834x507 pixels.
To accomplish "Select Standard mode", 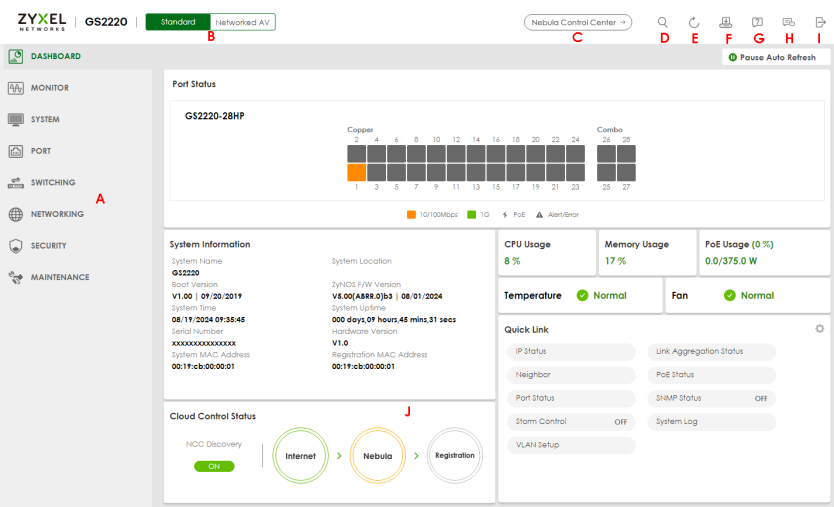I will click(x=178, y=22).
